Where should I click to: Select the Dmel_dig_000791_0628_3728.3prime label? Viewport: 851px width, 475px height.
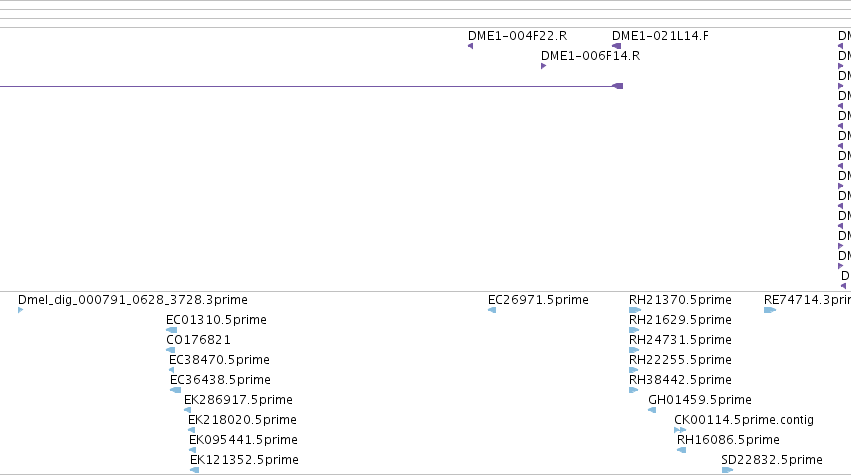[x=132, y=300]
